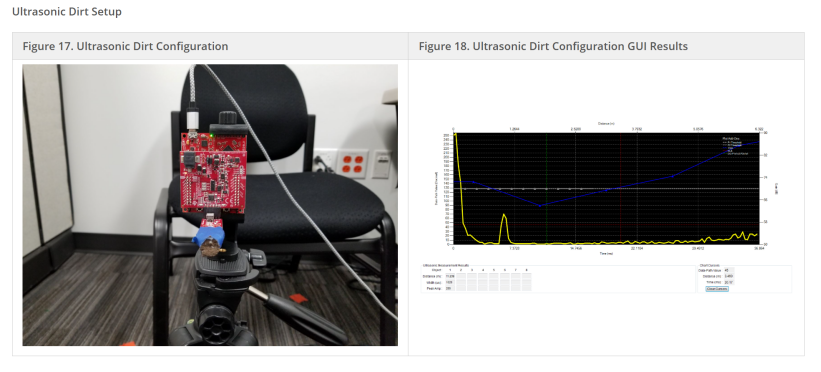821x372 pixels.
Task: Click the Chart Cursors Time (ms) field
Action: point(729,282)
